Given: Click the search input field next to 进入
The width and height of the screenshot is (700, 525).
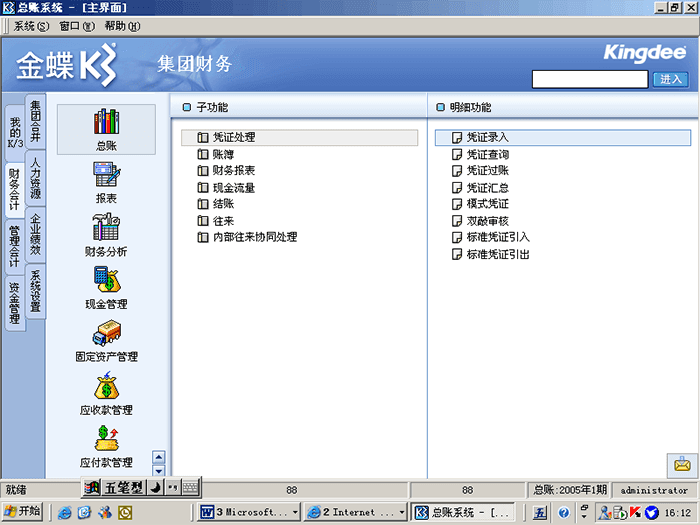Looking at the screenshot, I should 590,79.
